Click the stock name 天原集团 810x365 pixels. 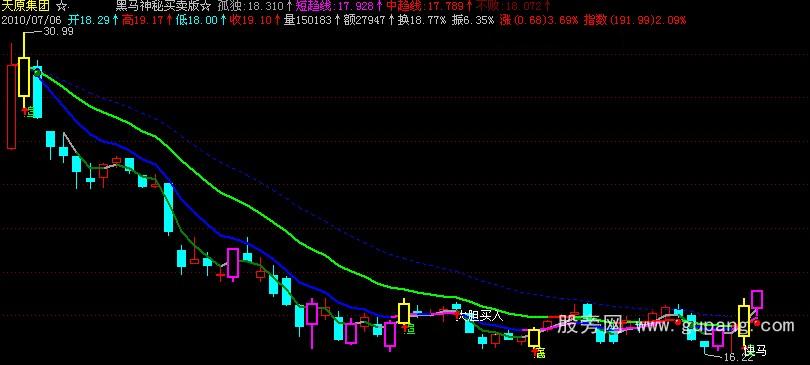[25, 6]
